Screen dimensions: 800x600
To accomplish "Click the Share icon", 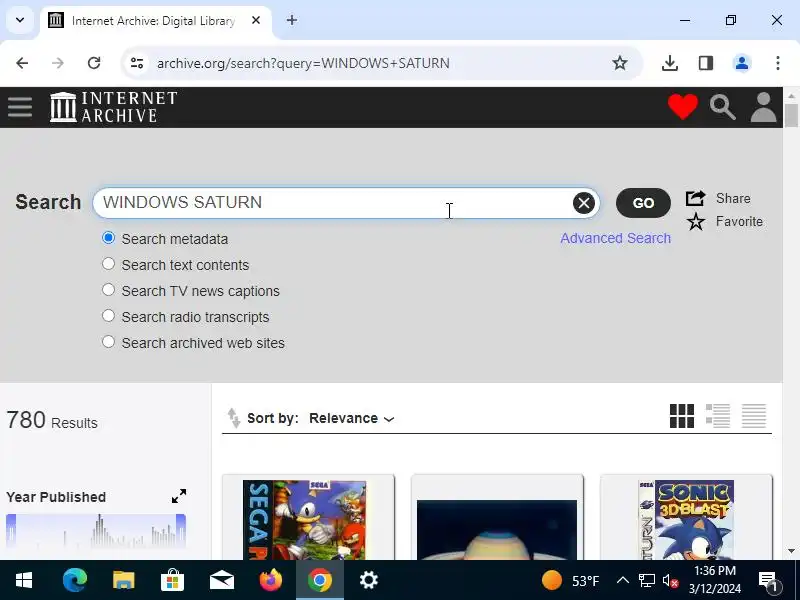I will coord(695,198).
